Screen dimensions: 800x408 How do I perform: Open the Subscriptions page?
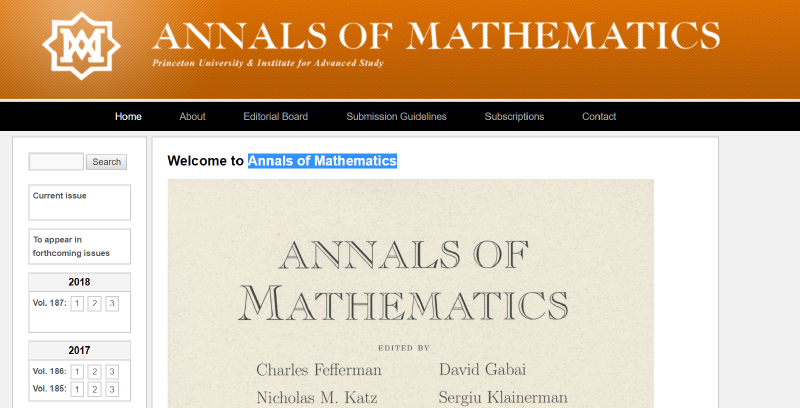coord(514,117)
